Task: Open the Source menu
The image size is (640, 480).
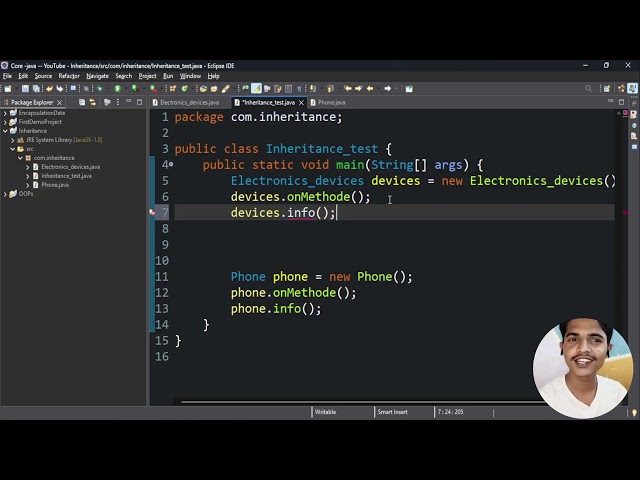Action: 43,76
